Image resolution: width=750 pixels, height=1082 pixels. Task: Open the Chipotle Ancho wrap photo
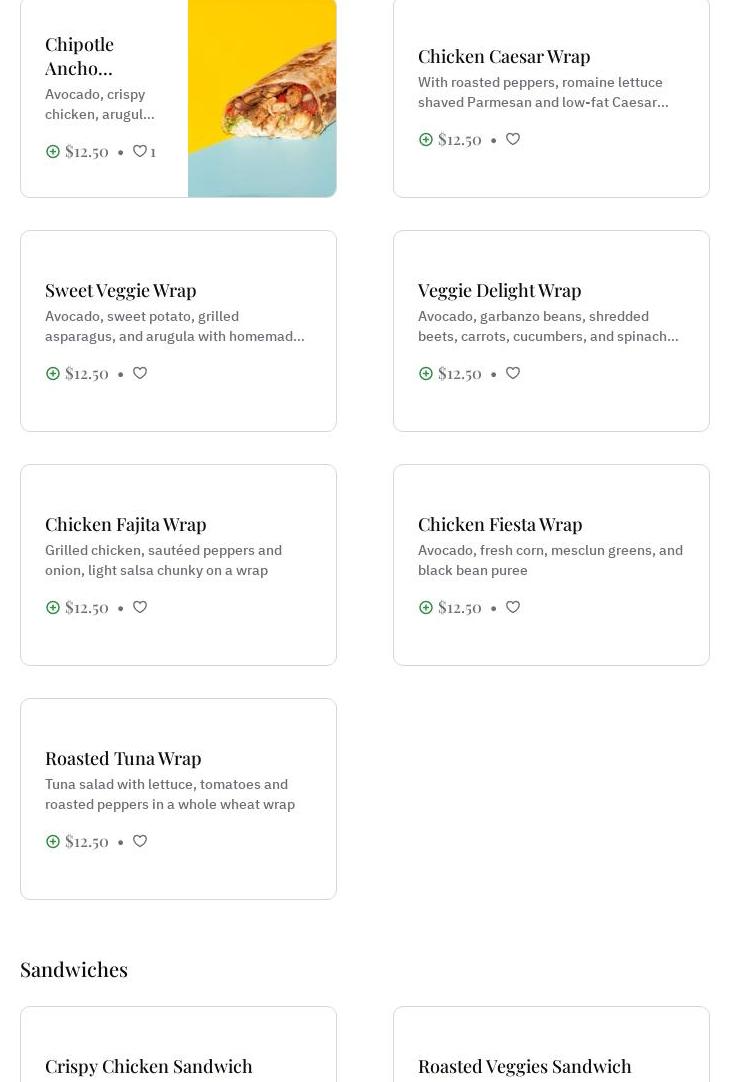(x=262, y=98)
